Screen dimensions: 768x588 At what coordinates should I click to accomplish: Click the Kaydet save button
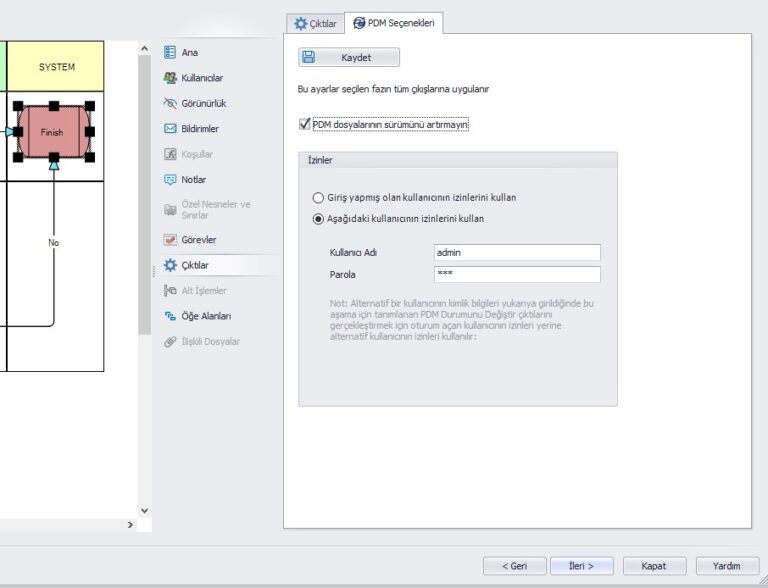click(x=349, y=57)
